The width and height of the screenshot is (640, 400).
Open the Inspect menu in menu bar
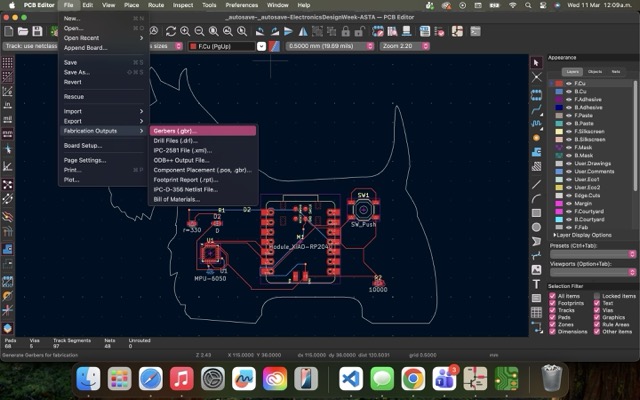(x=183, y=5)
